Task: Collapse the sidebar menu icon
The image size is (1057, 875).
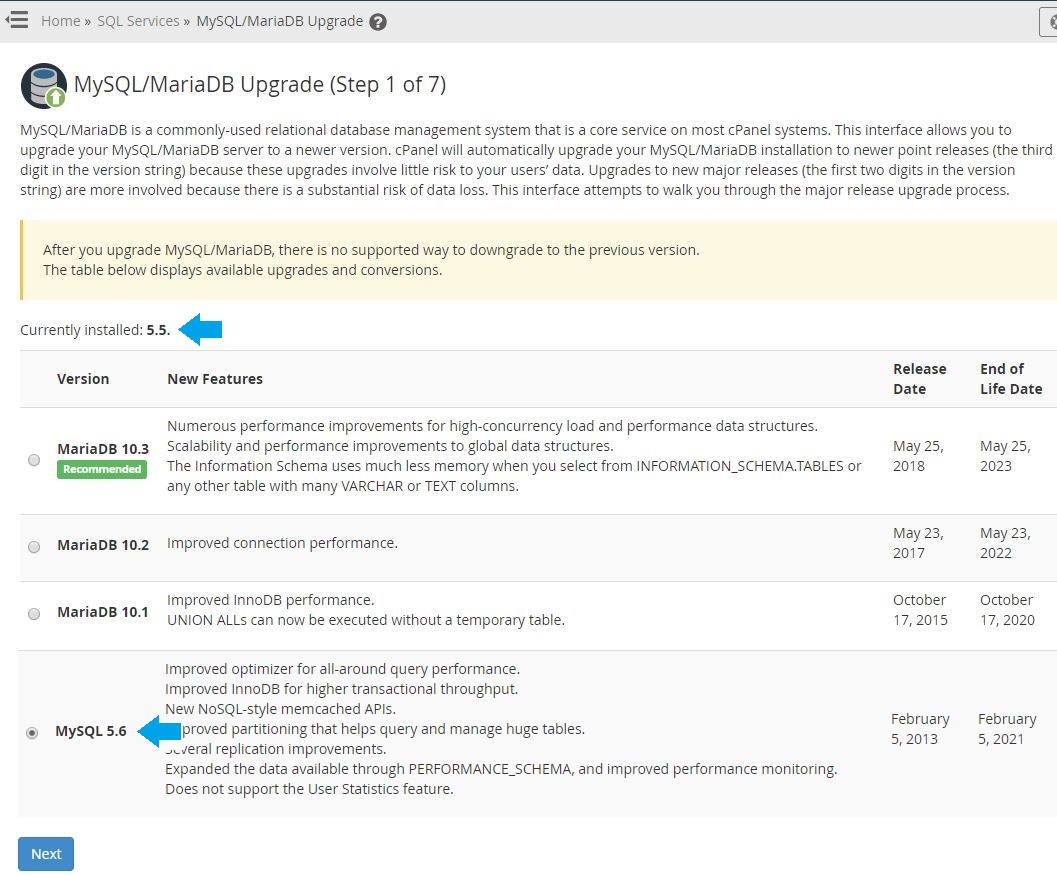Action: tap(17, 20)
